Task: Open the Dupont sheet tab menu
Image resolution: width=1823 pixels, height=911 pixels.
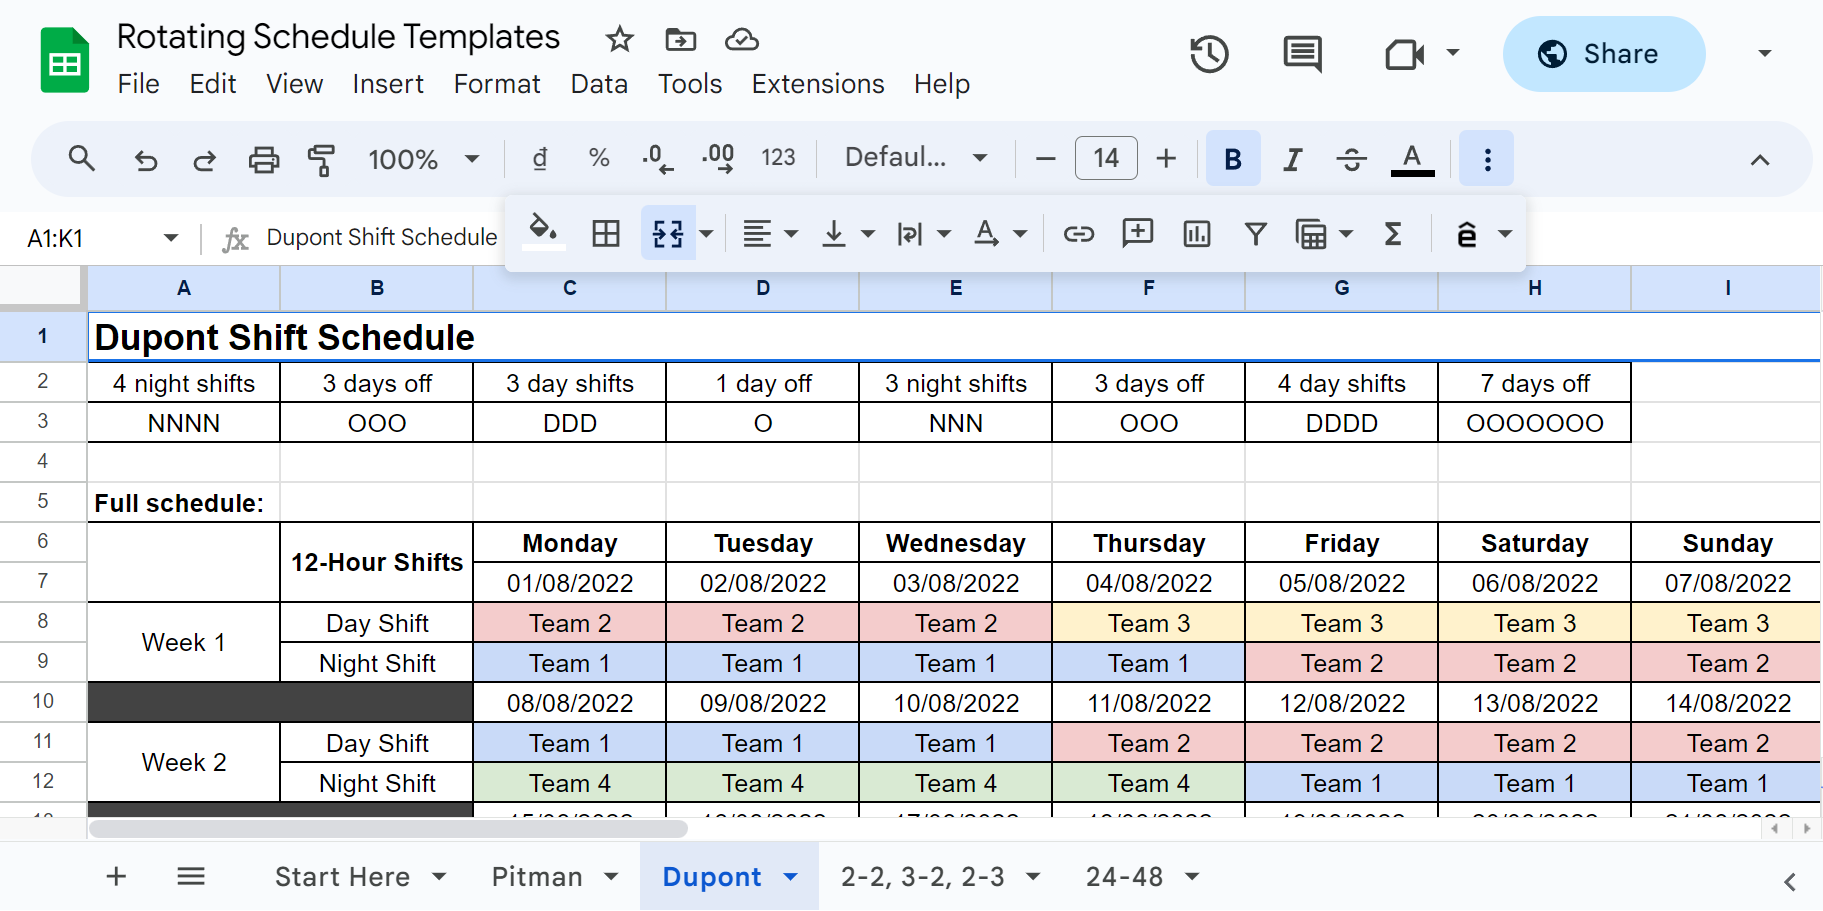Action: click(789, 876)
